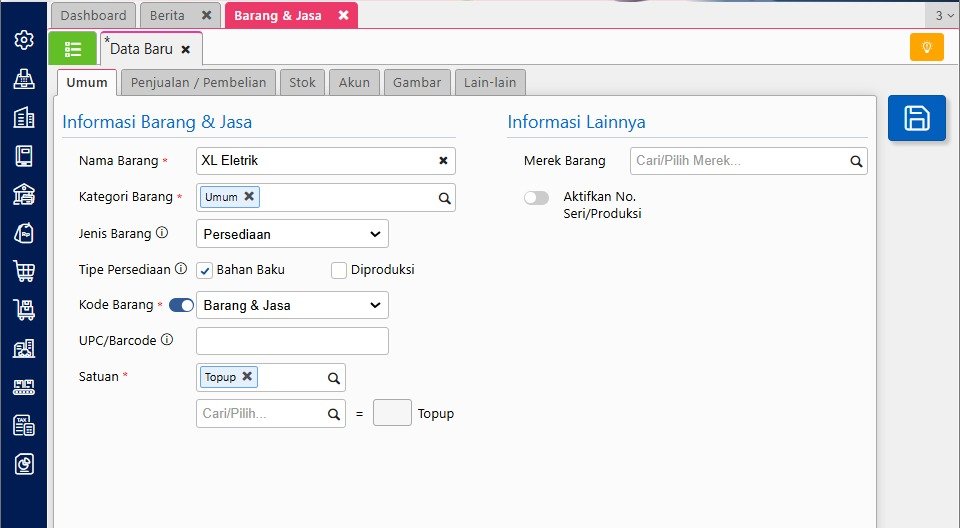This screenshot has width=960, height=528.
Task: Enable the Aktifkan No. Seri/Produksi toggle
Action: tap(537, 198)
